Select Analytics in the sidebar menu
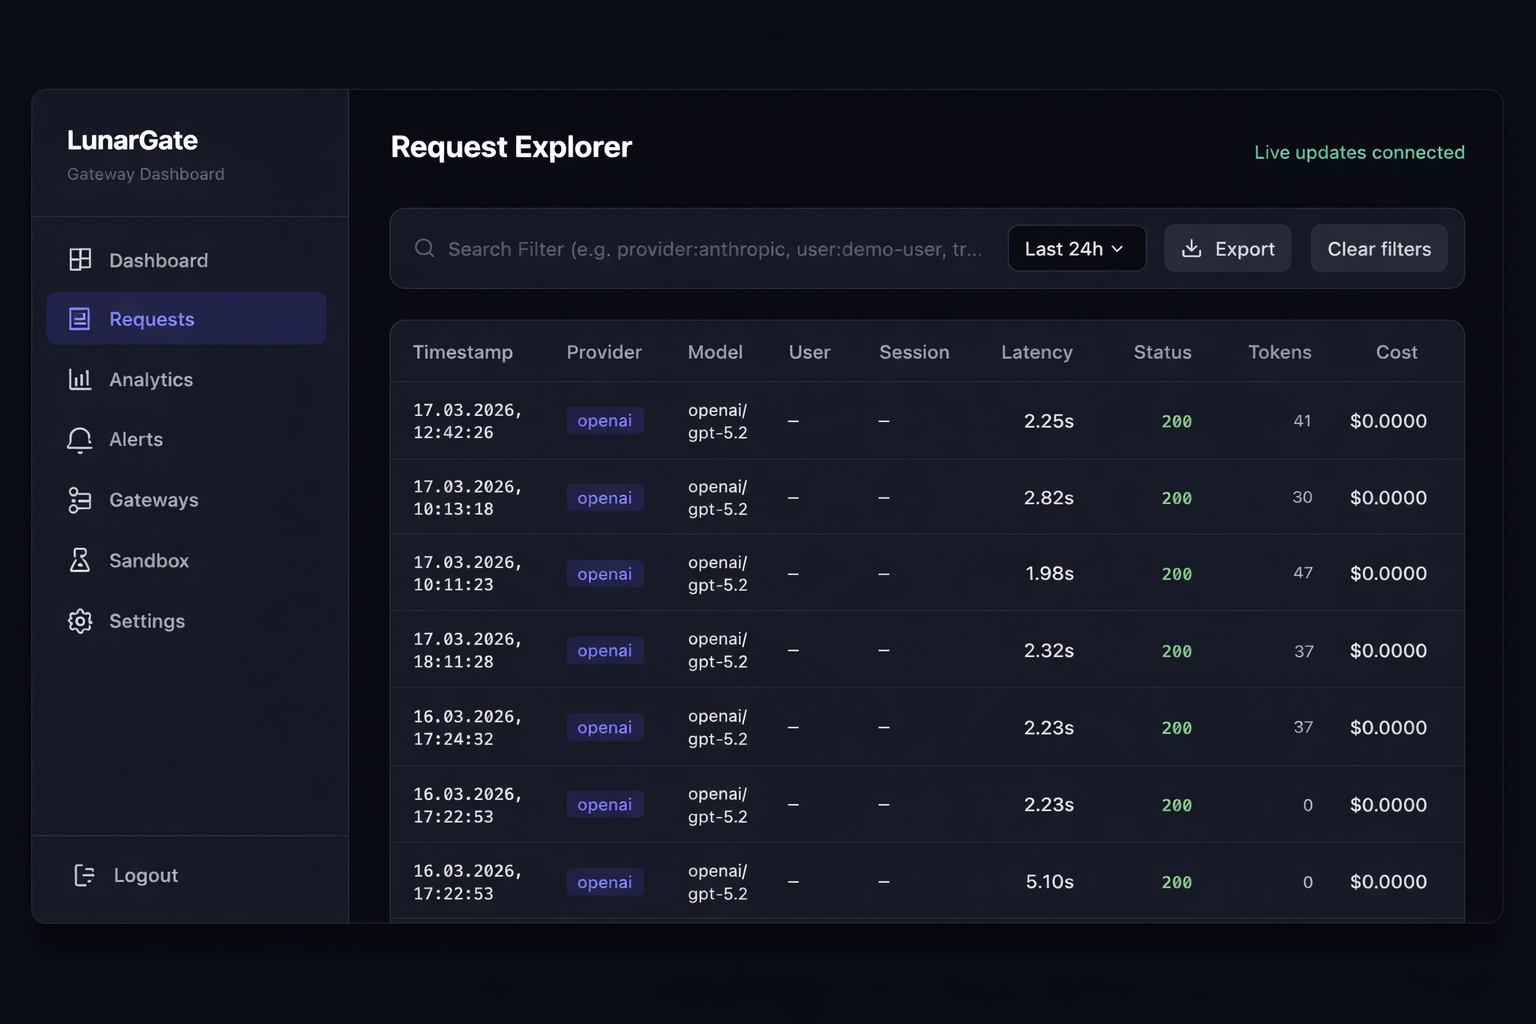This screenshot has width=1536, height=1024. point(150,379)
